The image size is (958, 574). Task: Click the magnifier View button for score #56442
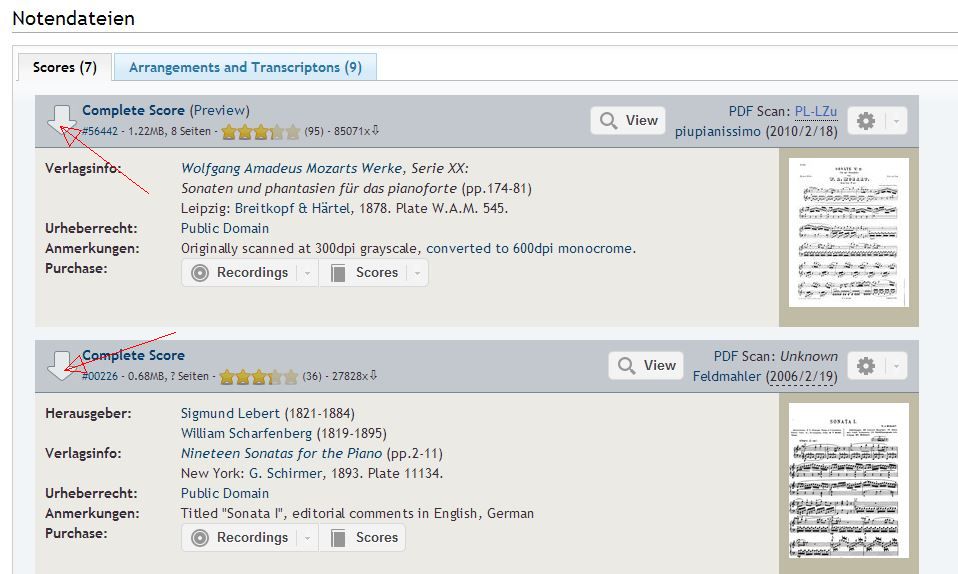(x=628, y=120)
